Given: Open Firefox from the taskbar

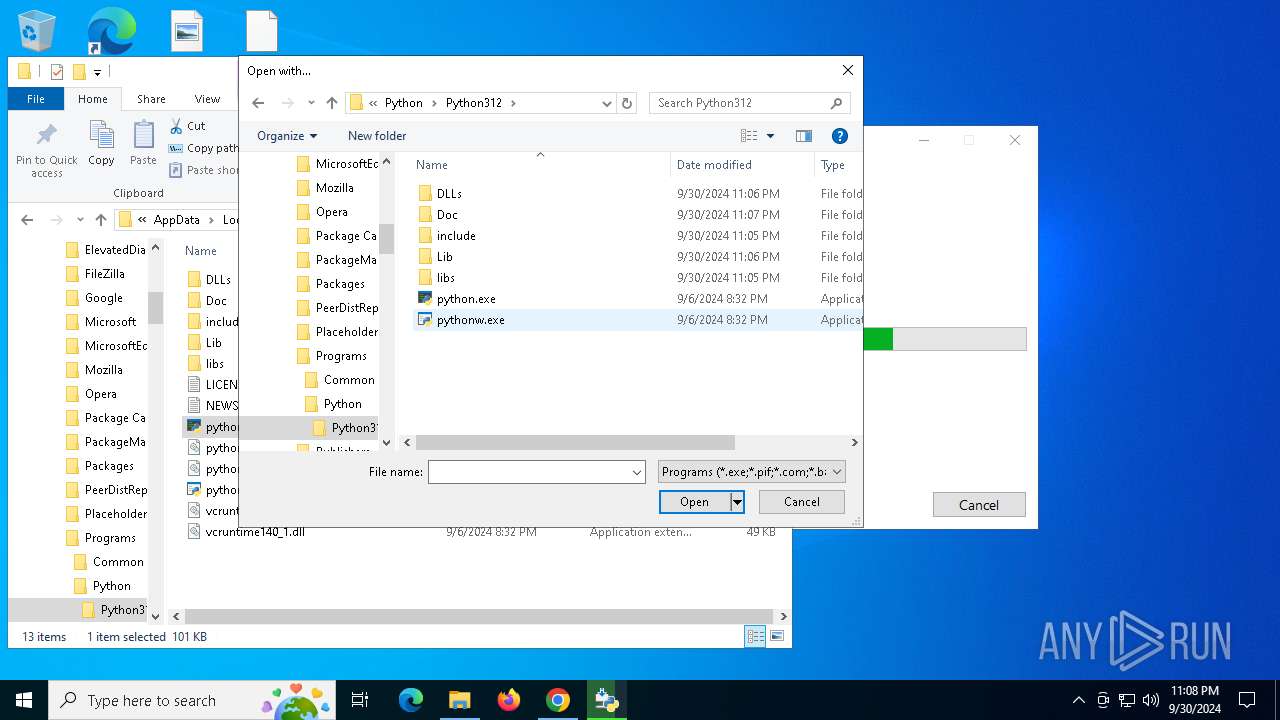Looking at the screenshot, I should pos(509,700).
